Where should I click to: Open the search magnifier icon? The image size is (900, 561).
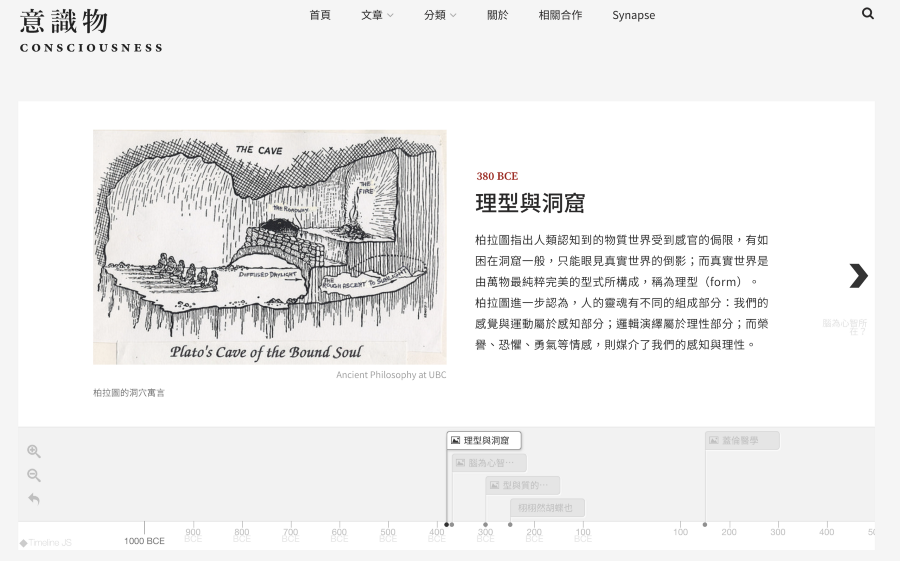pyautogui.click(x=867, y=14)
